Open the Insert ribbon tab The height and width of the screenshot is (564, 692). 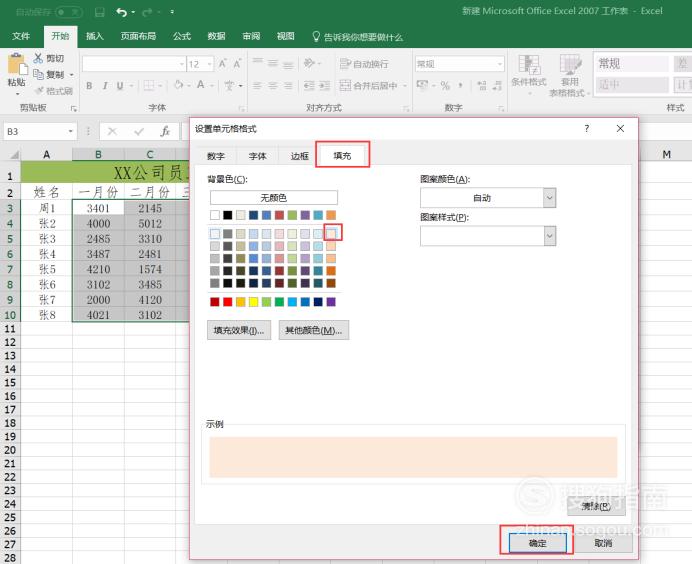coord(94,36)
